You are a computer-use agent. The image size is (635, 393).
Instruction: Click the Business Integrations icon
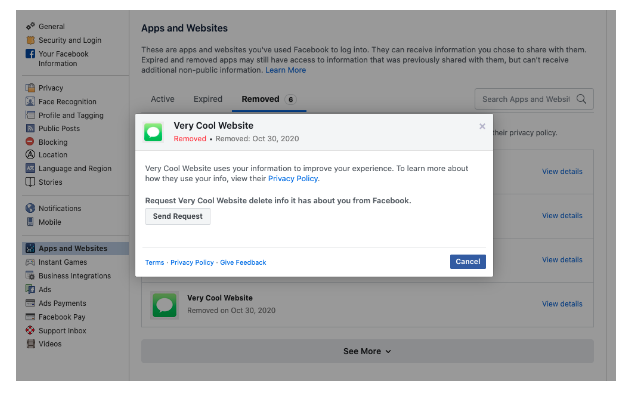pos(30,276)
